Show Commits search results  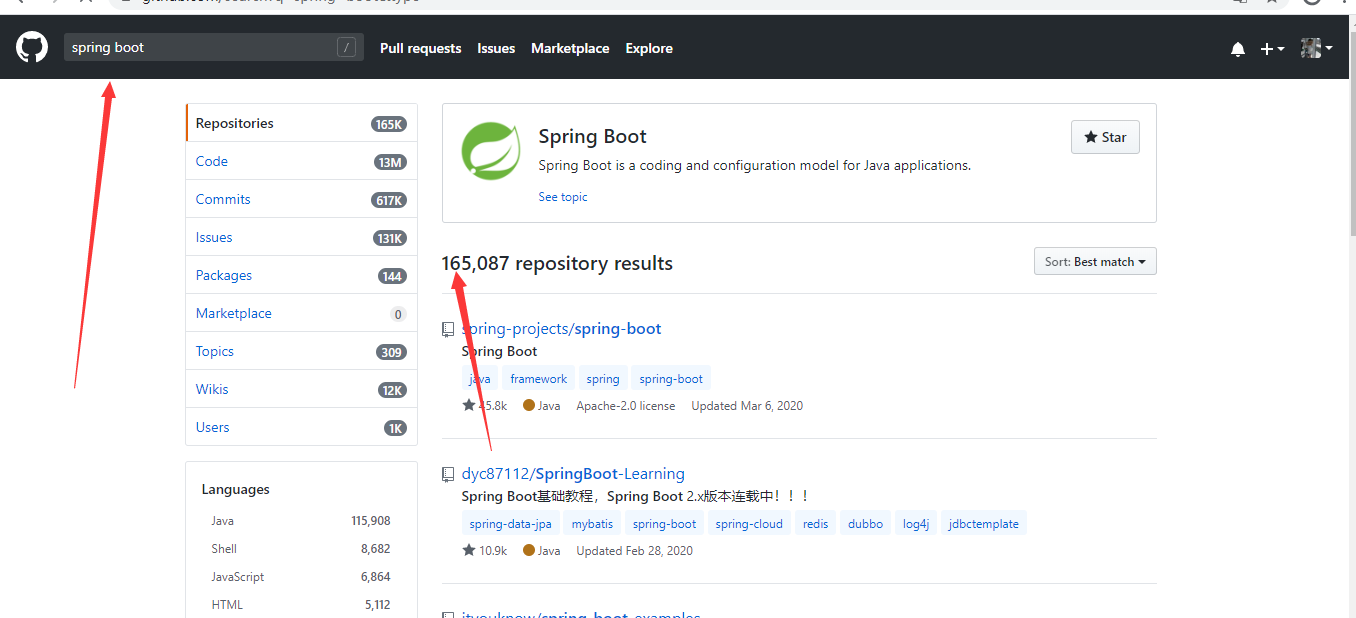pos(301,199)
